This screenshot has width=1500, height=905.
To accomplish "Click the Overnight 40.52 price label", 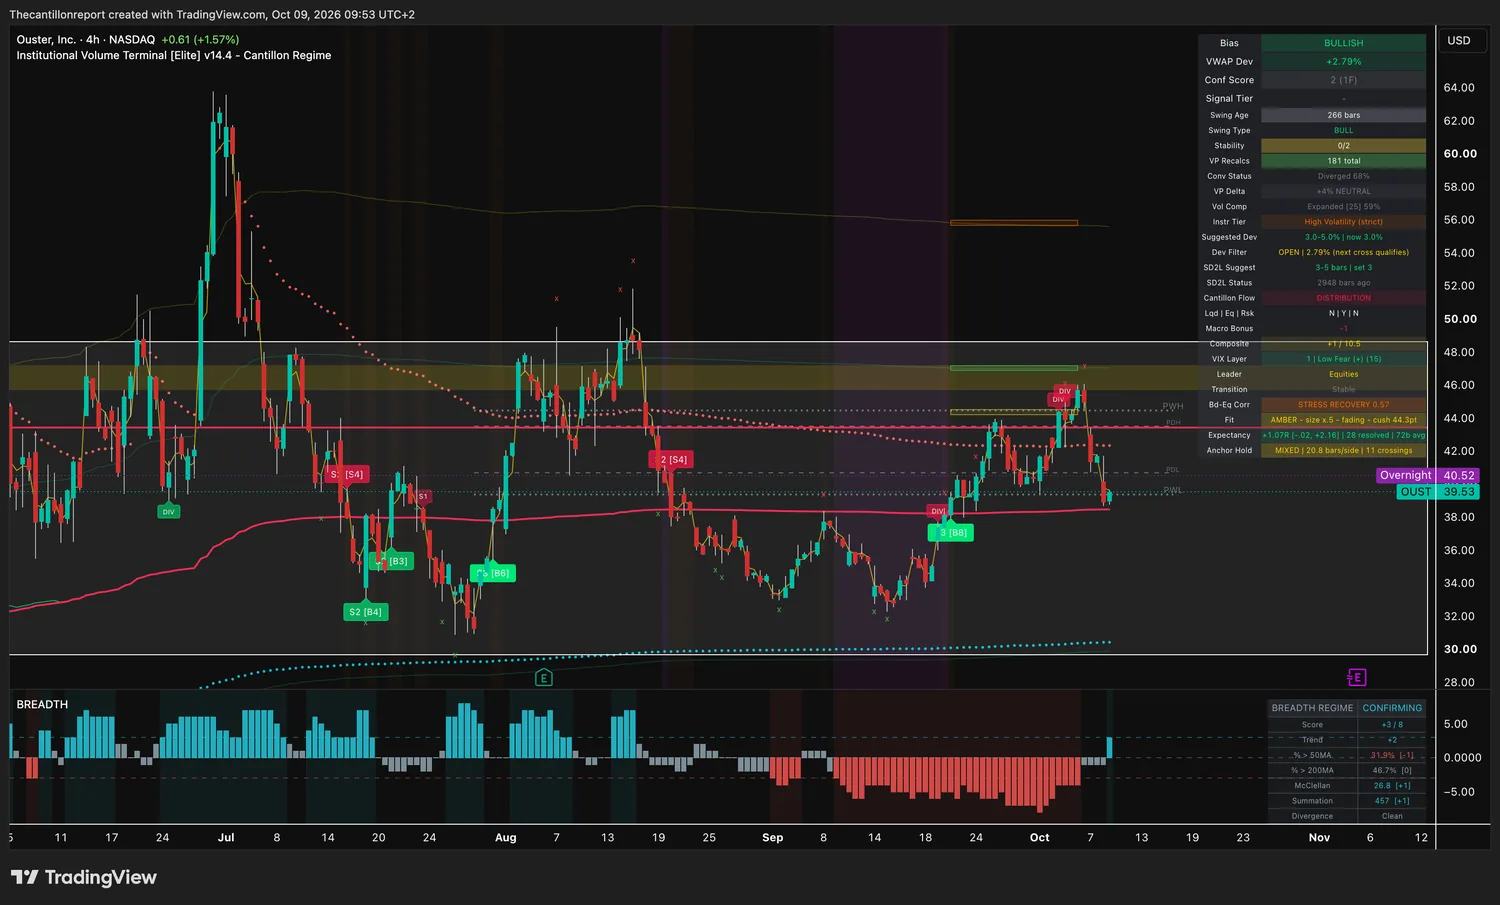I will pos(1427,476).
